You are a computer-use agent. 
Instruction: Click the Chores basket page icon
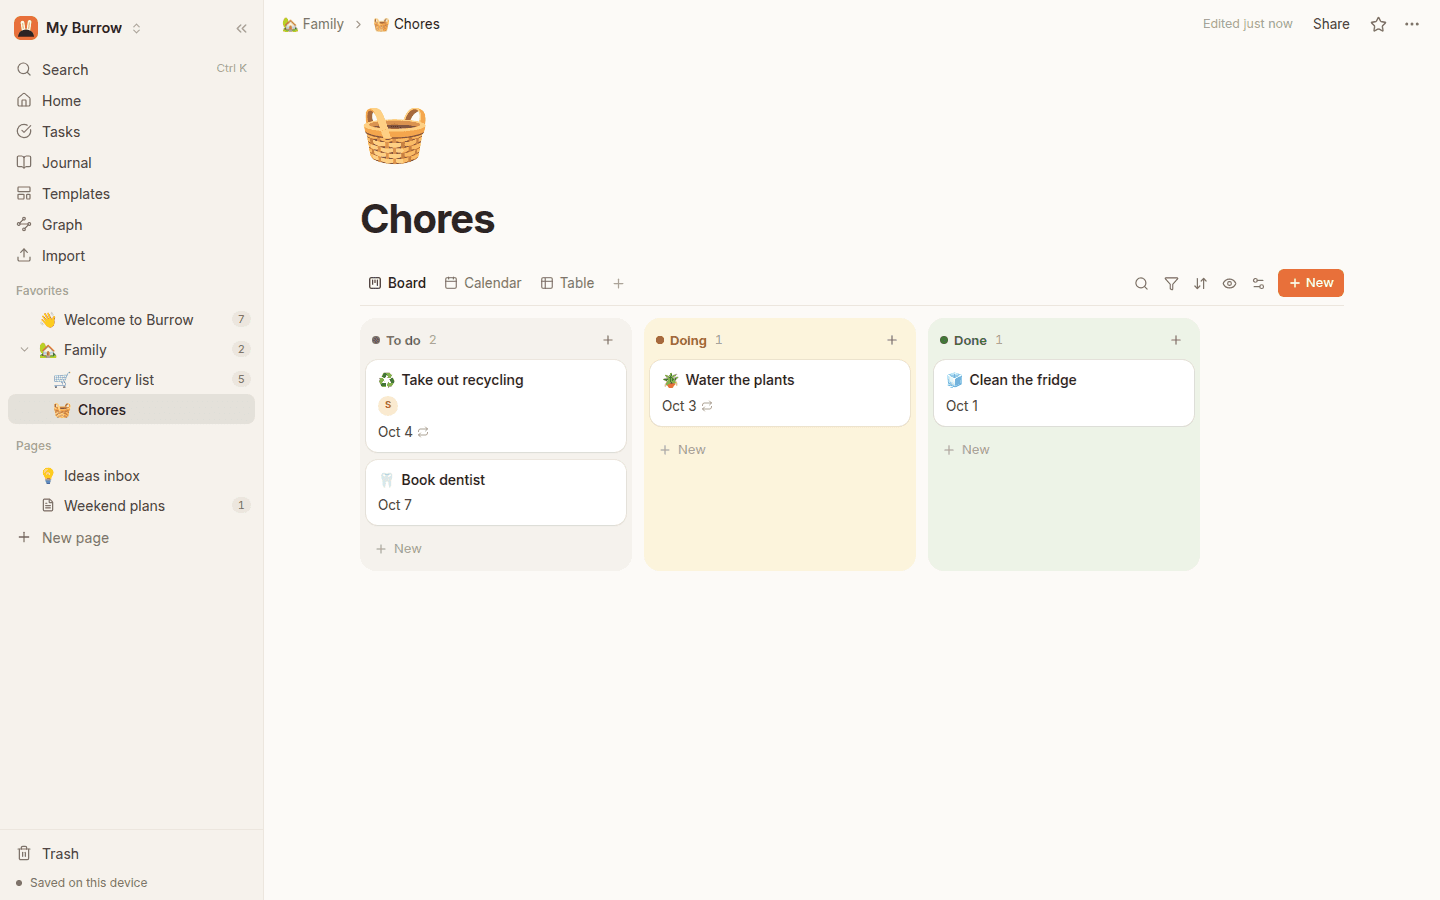tap(395, 135)
